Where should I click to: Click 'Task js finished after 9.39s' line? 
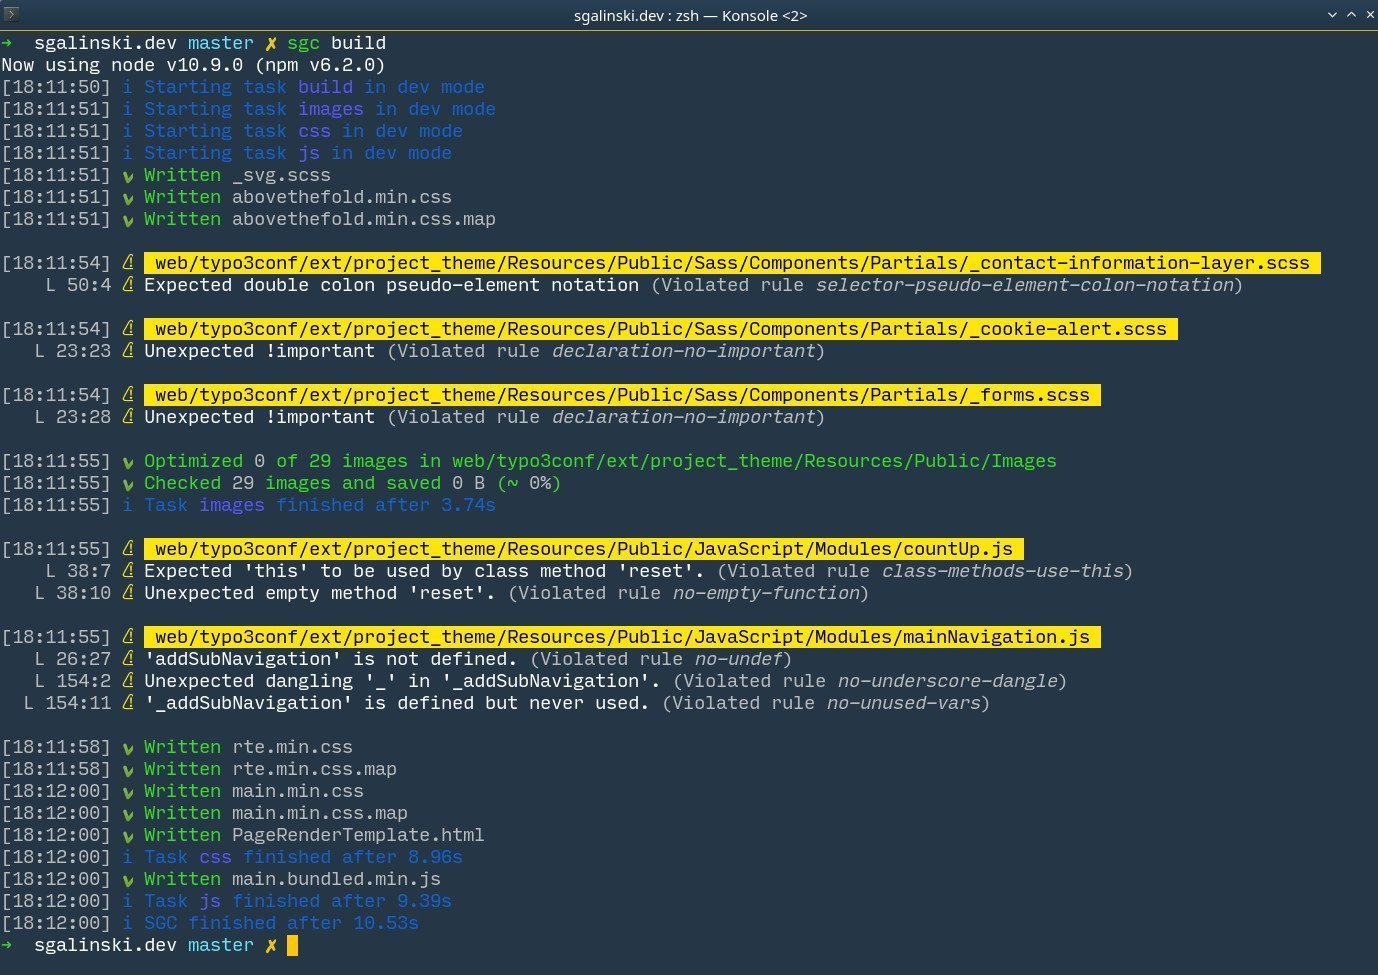point(298,901)
